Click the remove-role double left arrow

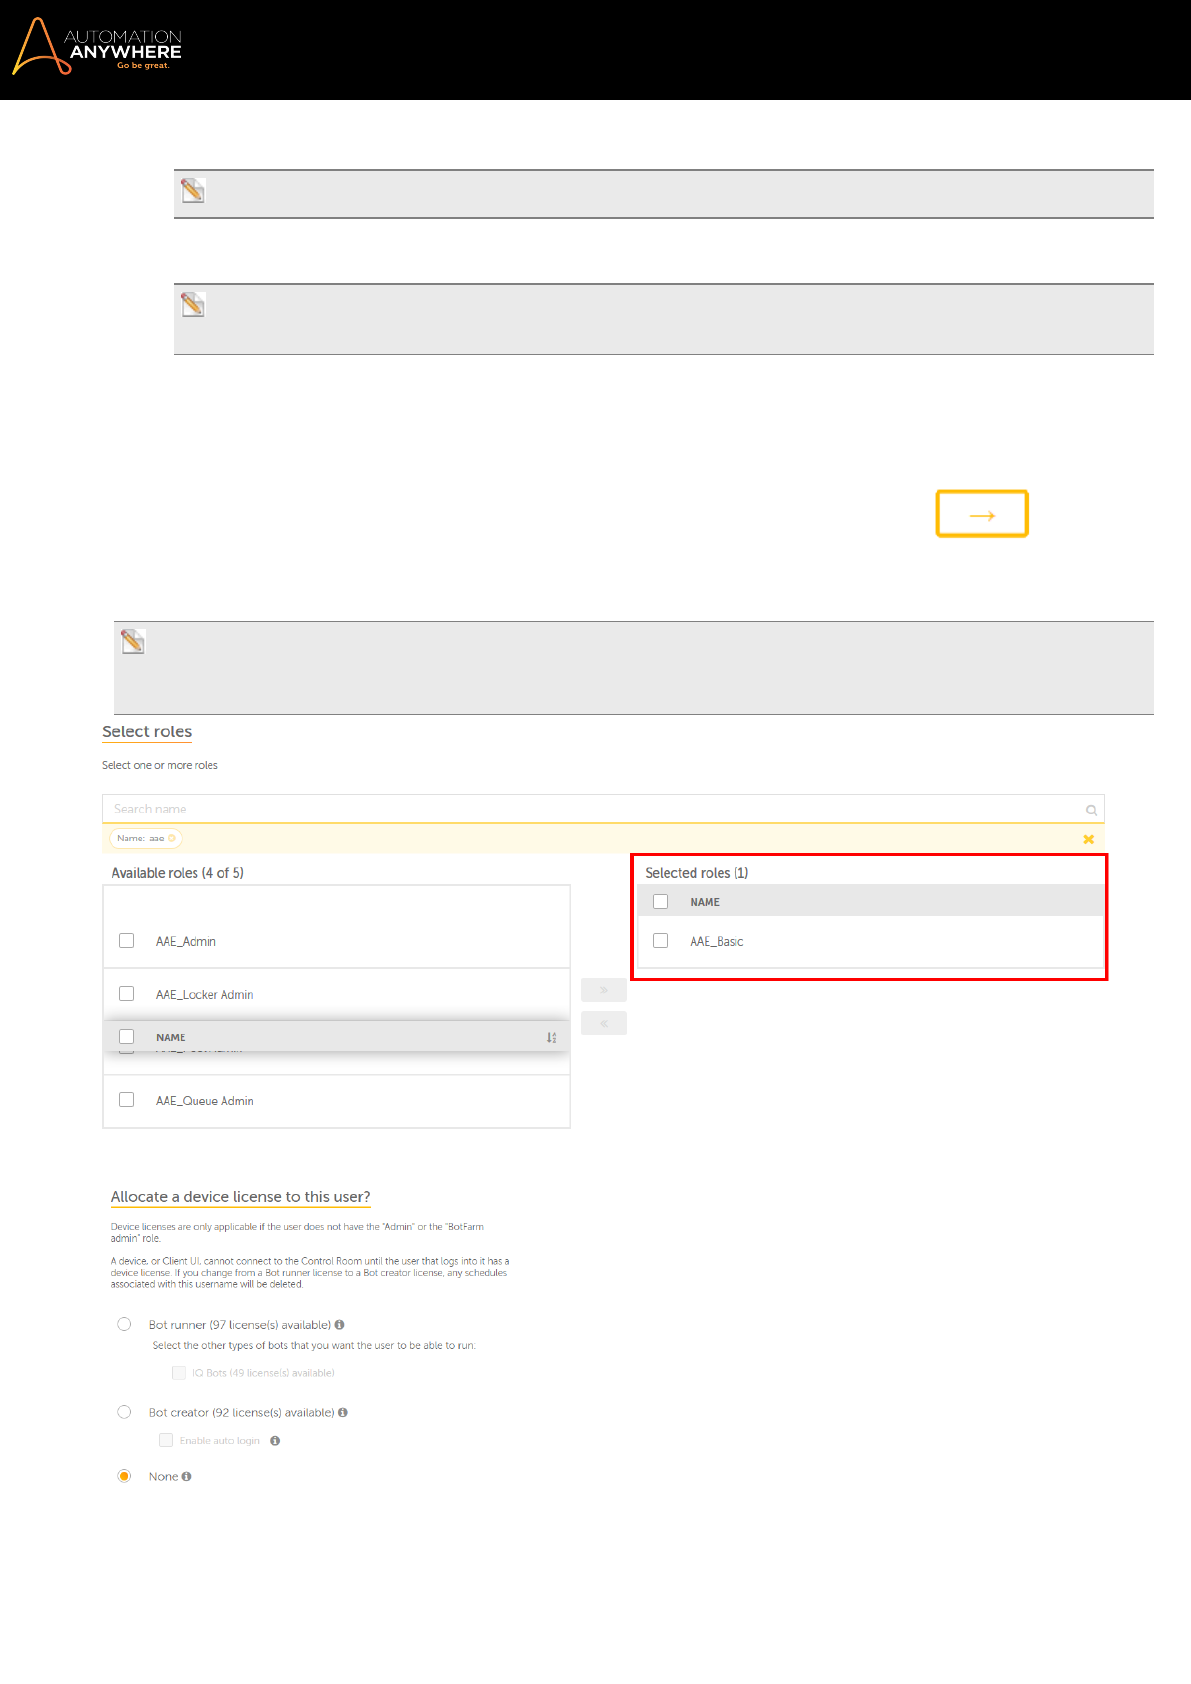point(603,1023)
